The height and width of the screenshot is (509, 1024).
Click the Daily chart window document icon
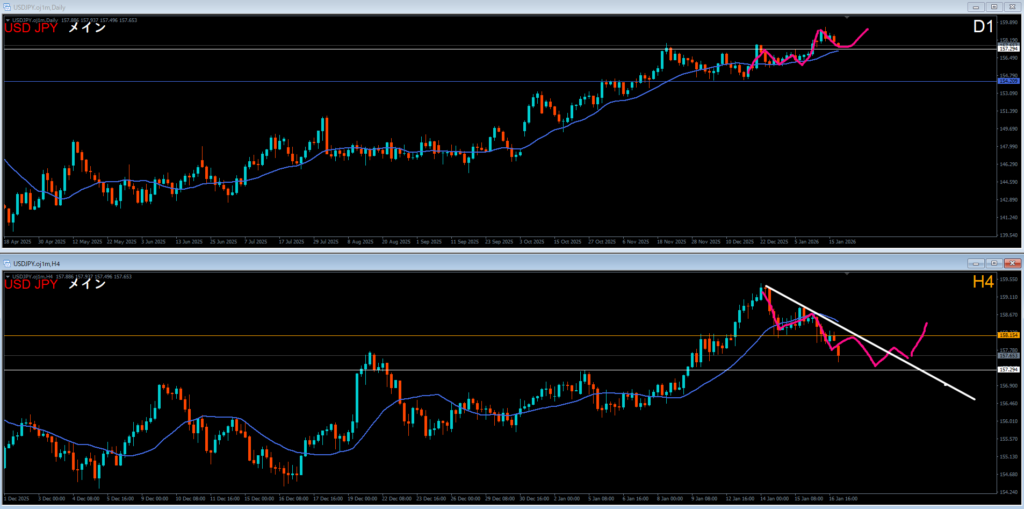click(x=9, y=6)
